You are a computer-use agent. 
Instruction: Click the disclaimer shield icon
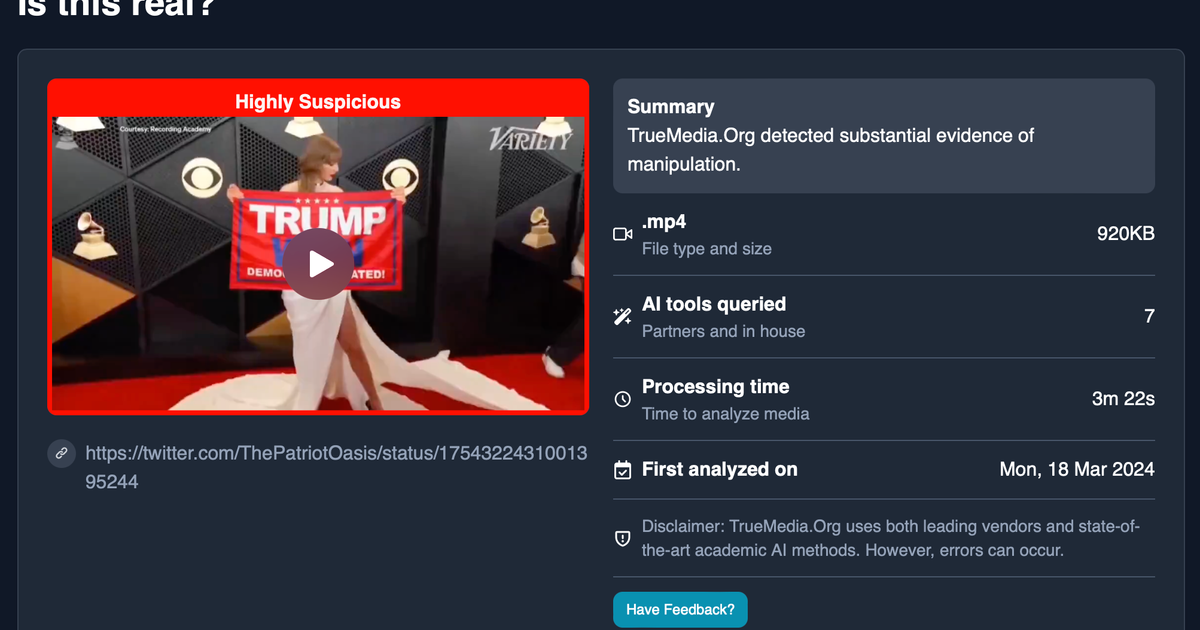coord(622,538)
